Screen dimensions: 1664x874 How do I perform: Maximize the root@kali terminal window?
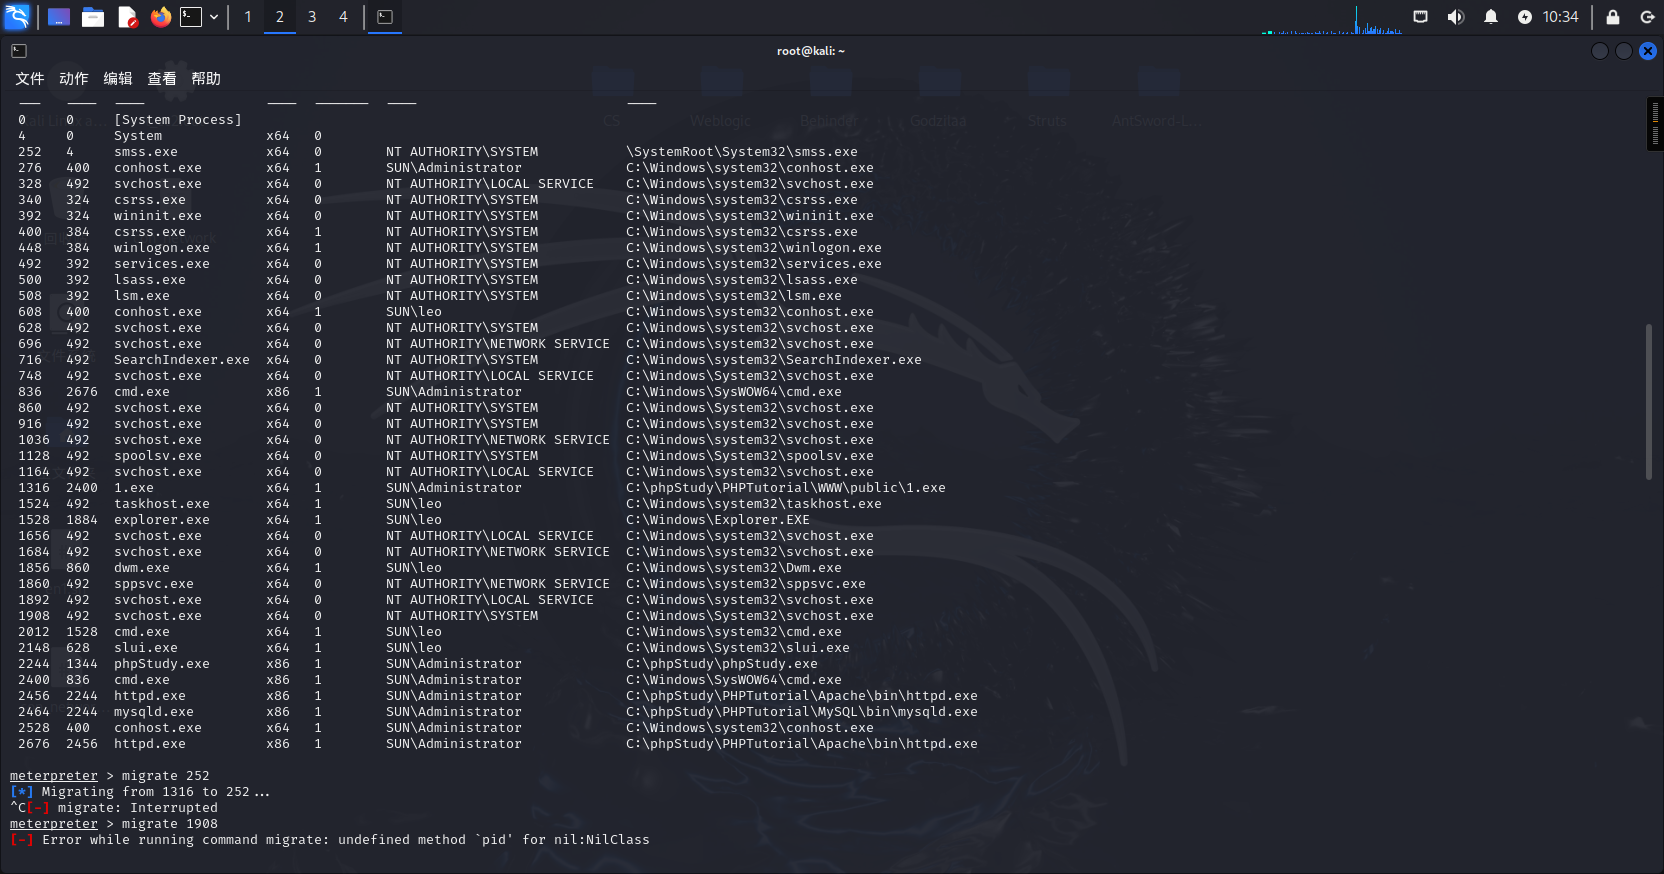point(1624,51)
